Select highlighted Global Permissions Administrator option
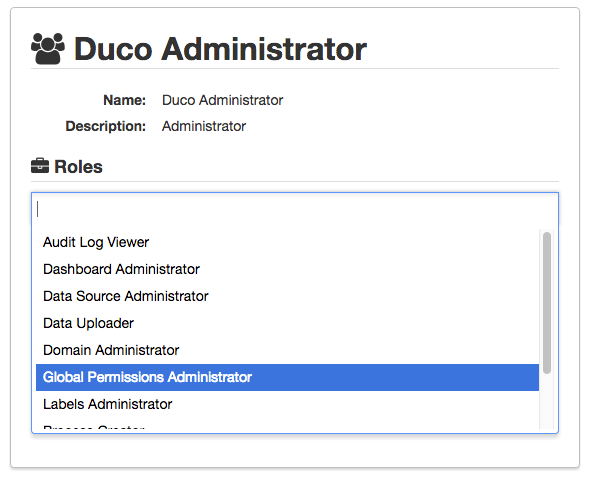This screenshot has height=481, width=594. pyautogui.click(x=287, y=377)
